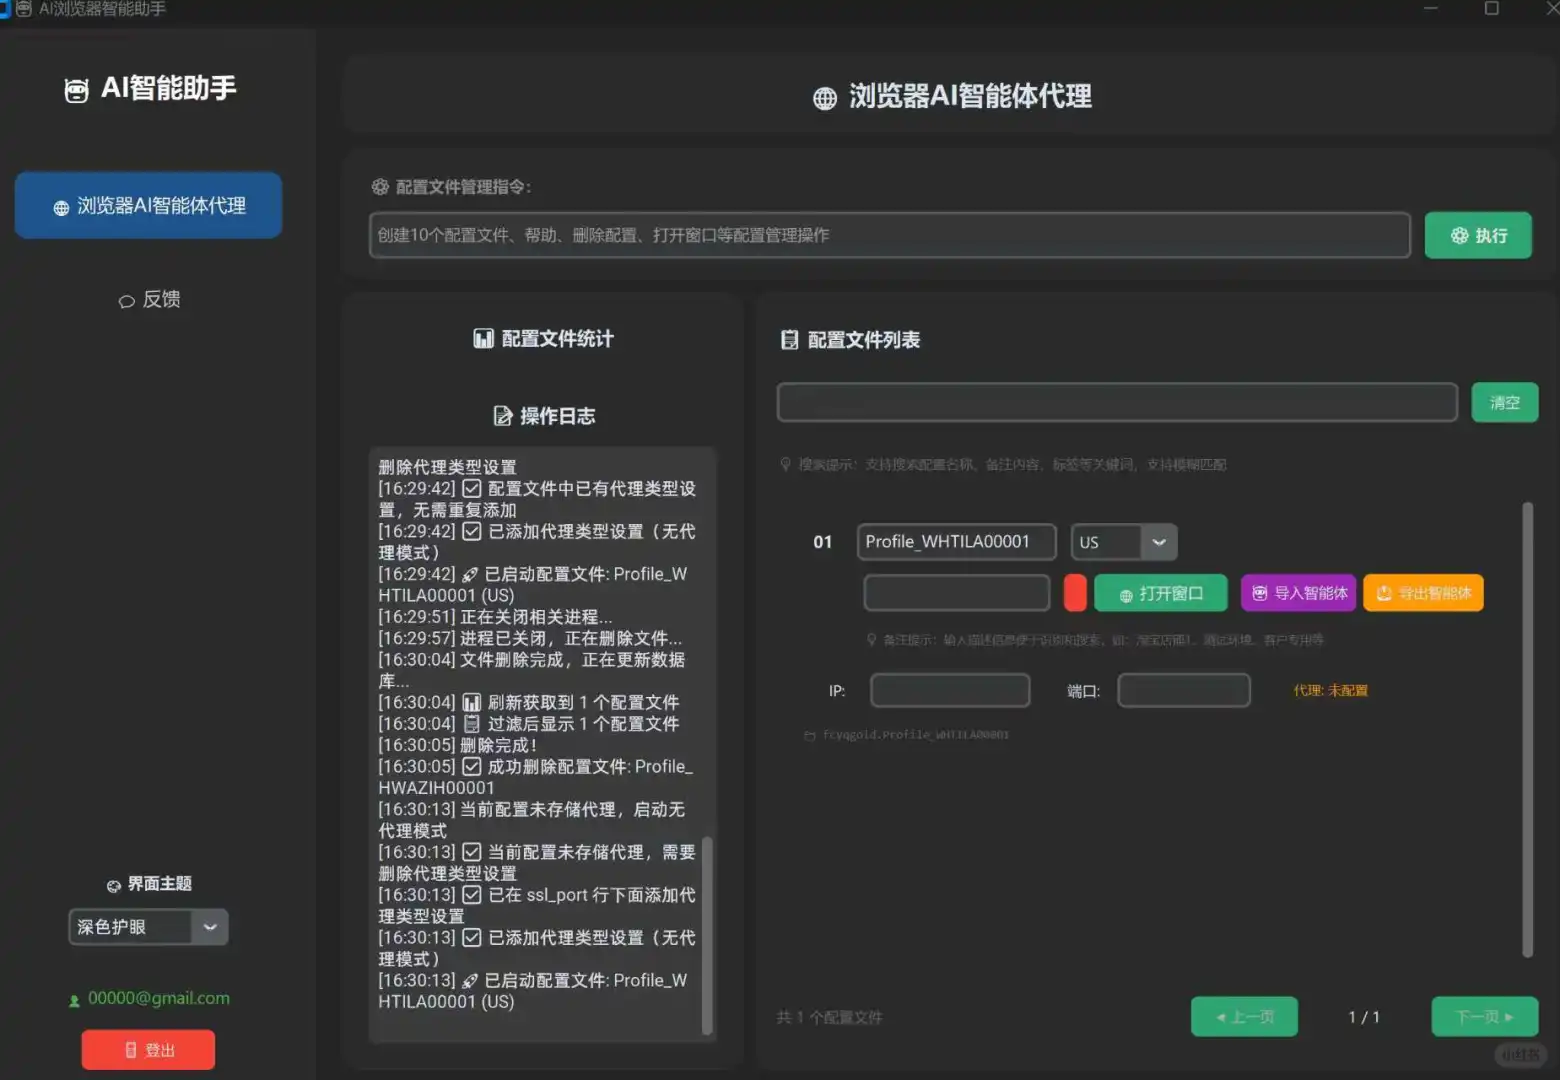Select 浏览器AI智能体代理 in the sidebar
1560x1080 pixels.
coord(148,205)
